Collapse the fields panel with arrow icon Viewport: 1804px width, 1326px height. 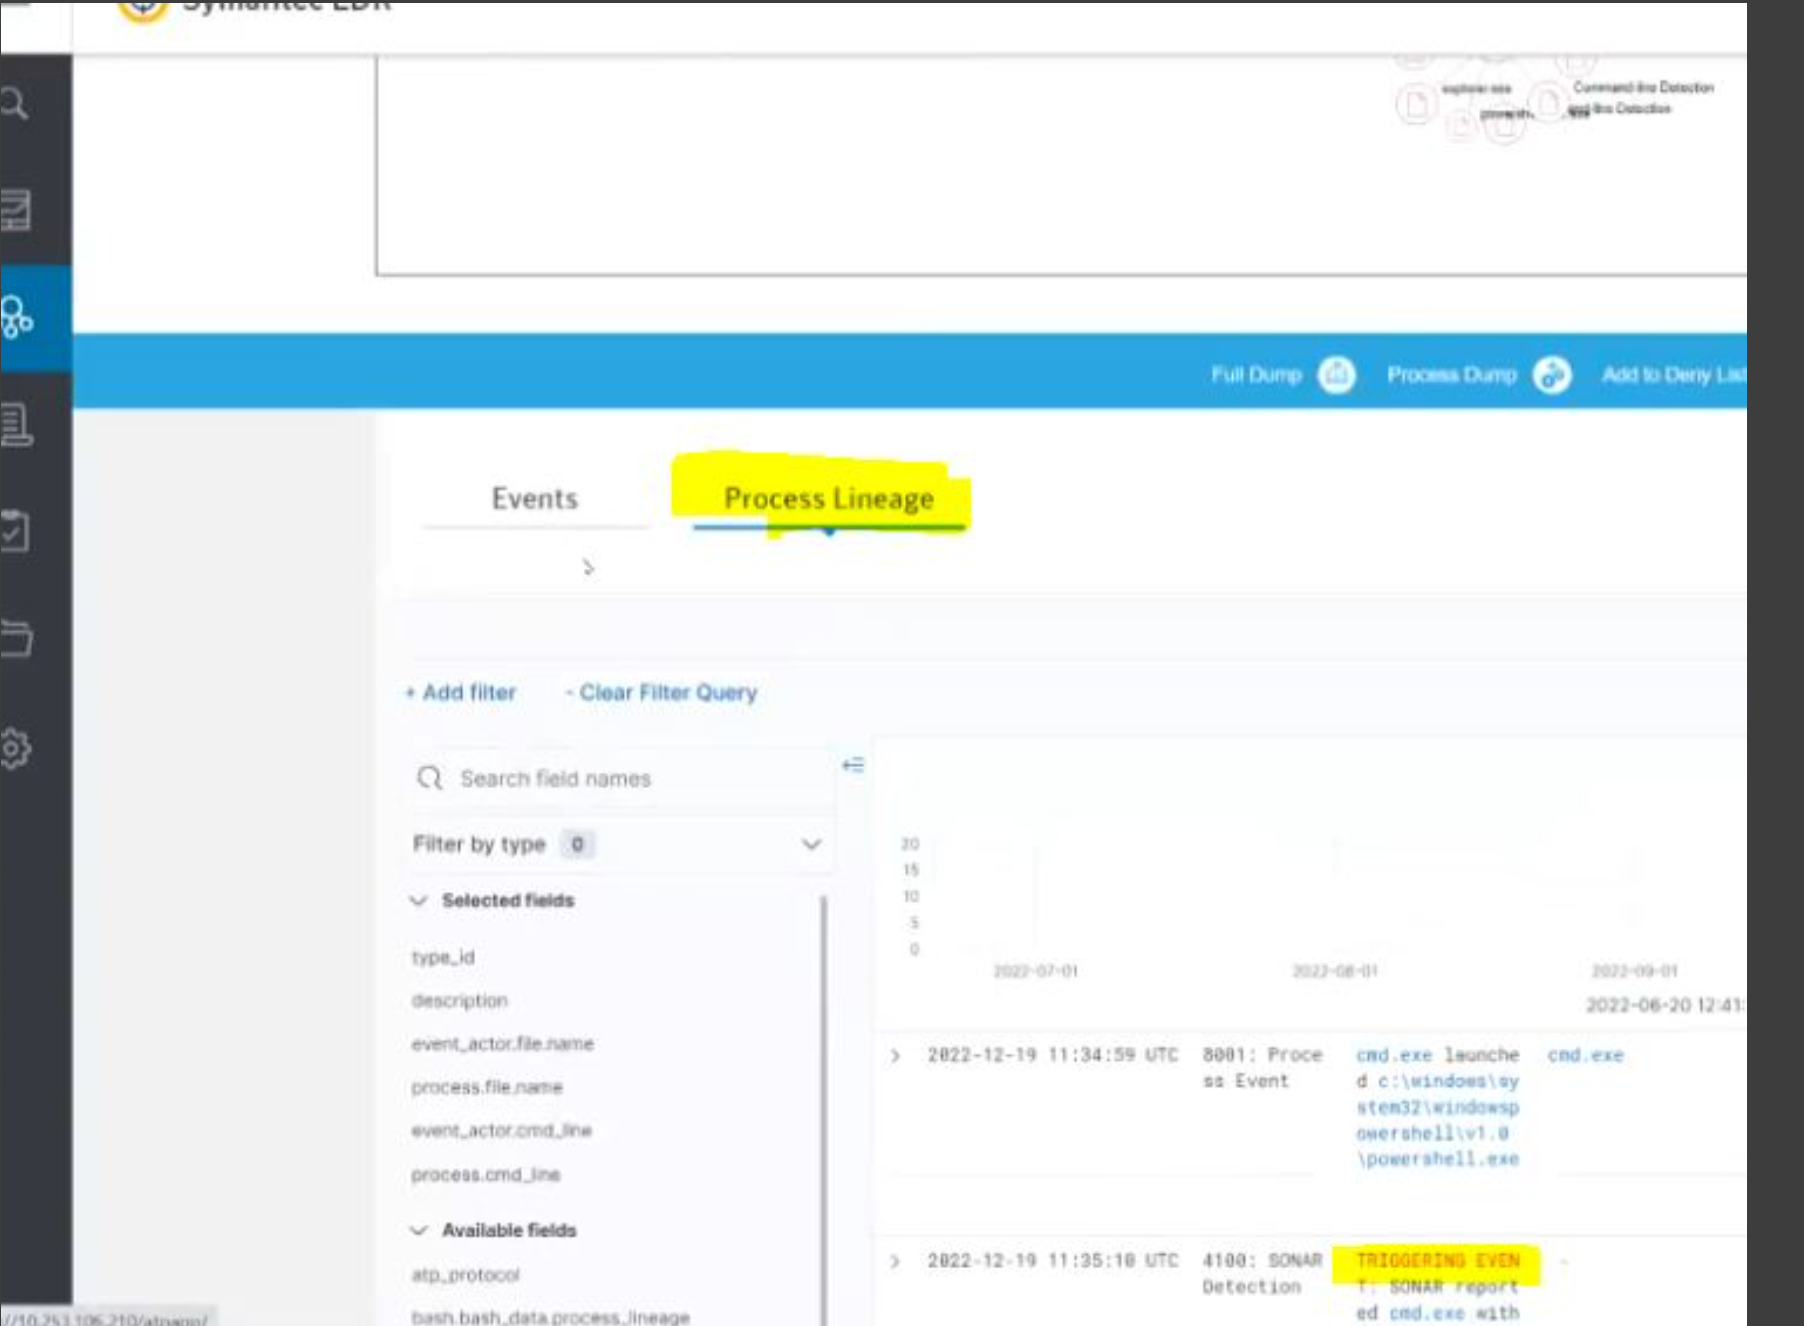852,765
